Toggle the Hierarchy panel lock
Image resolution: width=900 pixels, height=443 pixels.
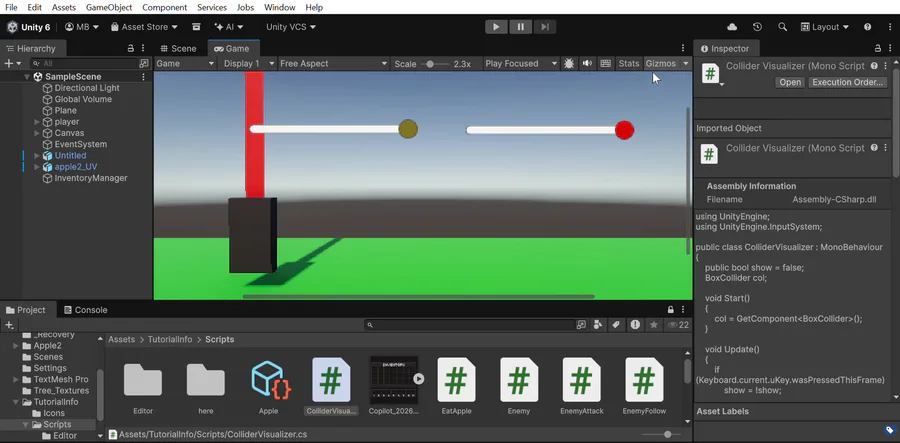[x=131, y=48]
